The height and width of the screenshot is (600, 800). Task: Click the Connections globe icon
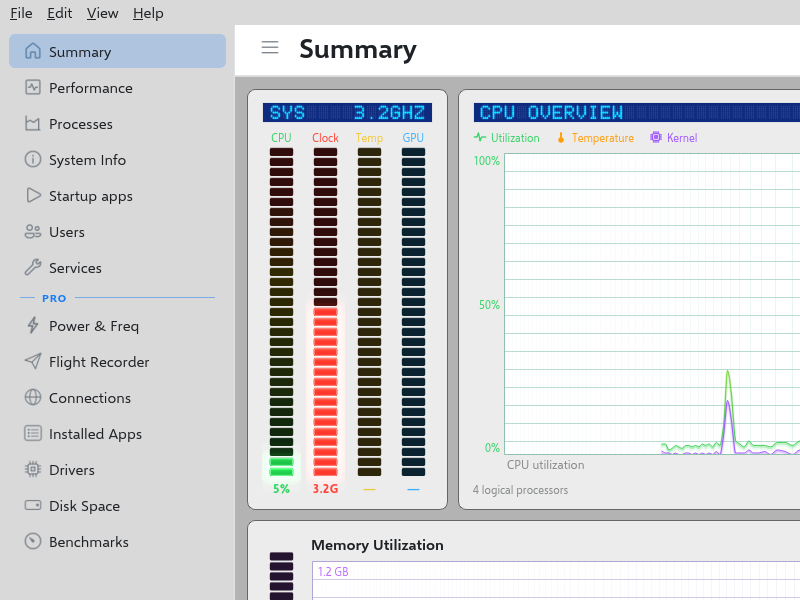coord(33,397)
